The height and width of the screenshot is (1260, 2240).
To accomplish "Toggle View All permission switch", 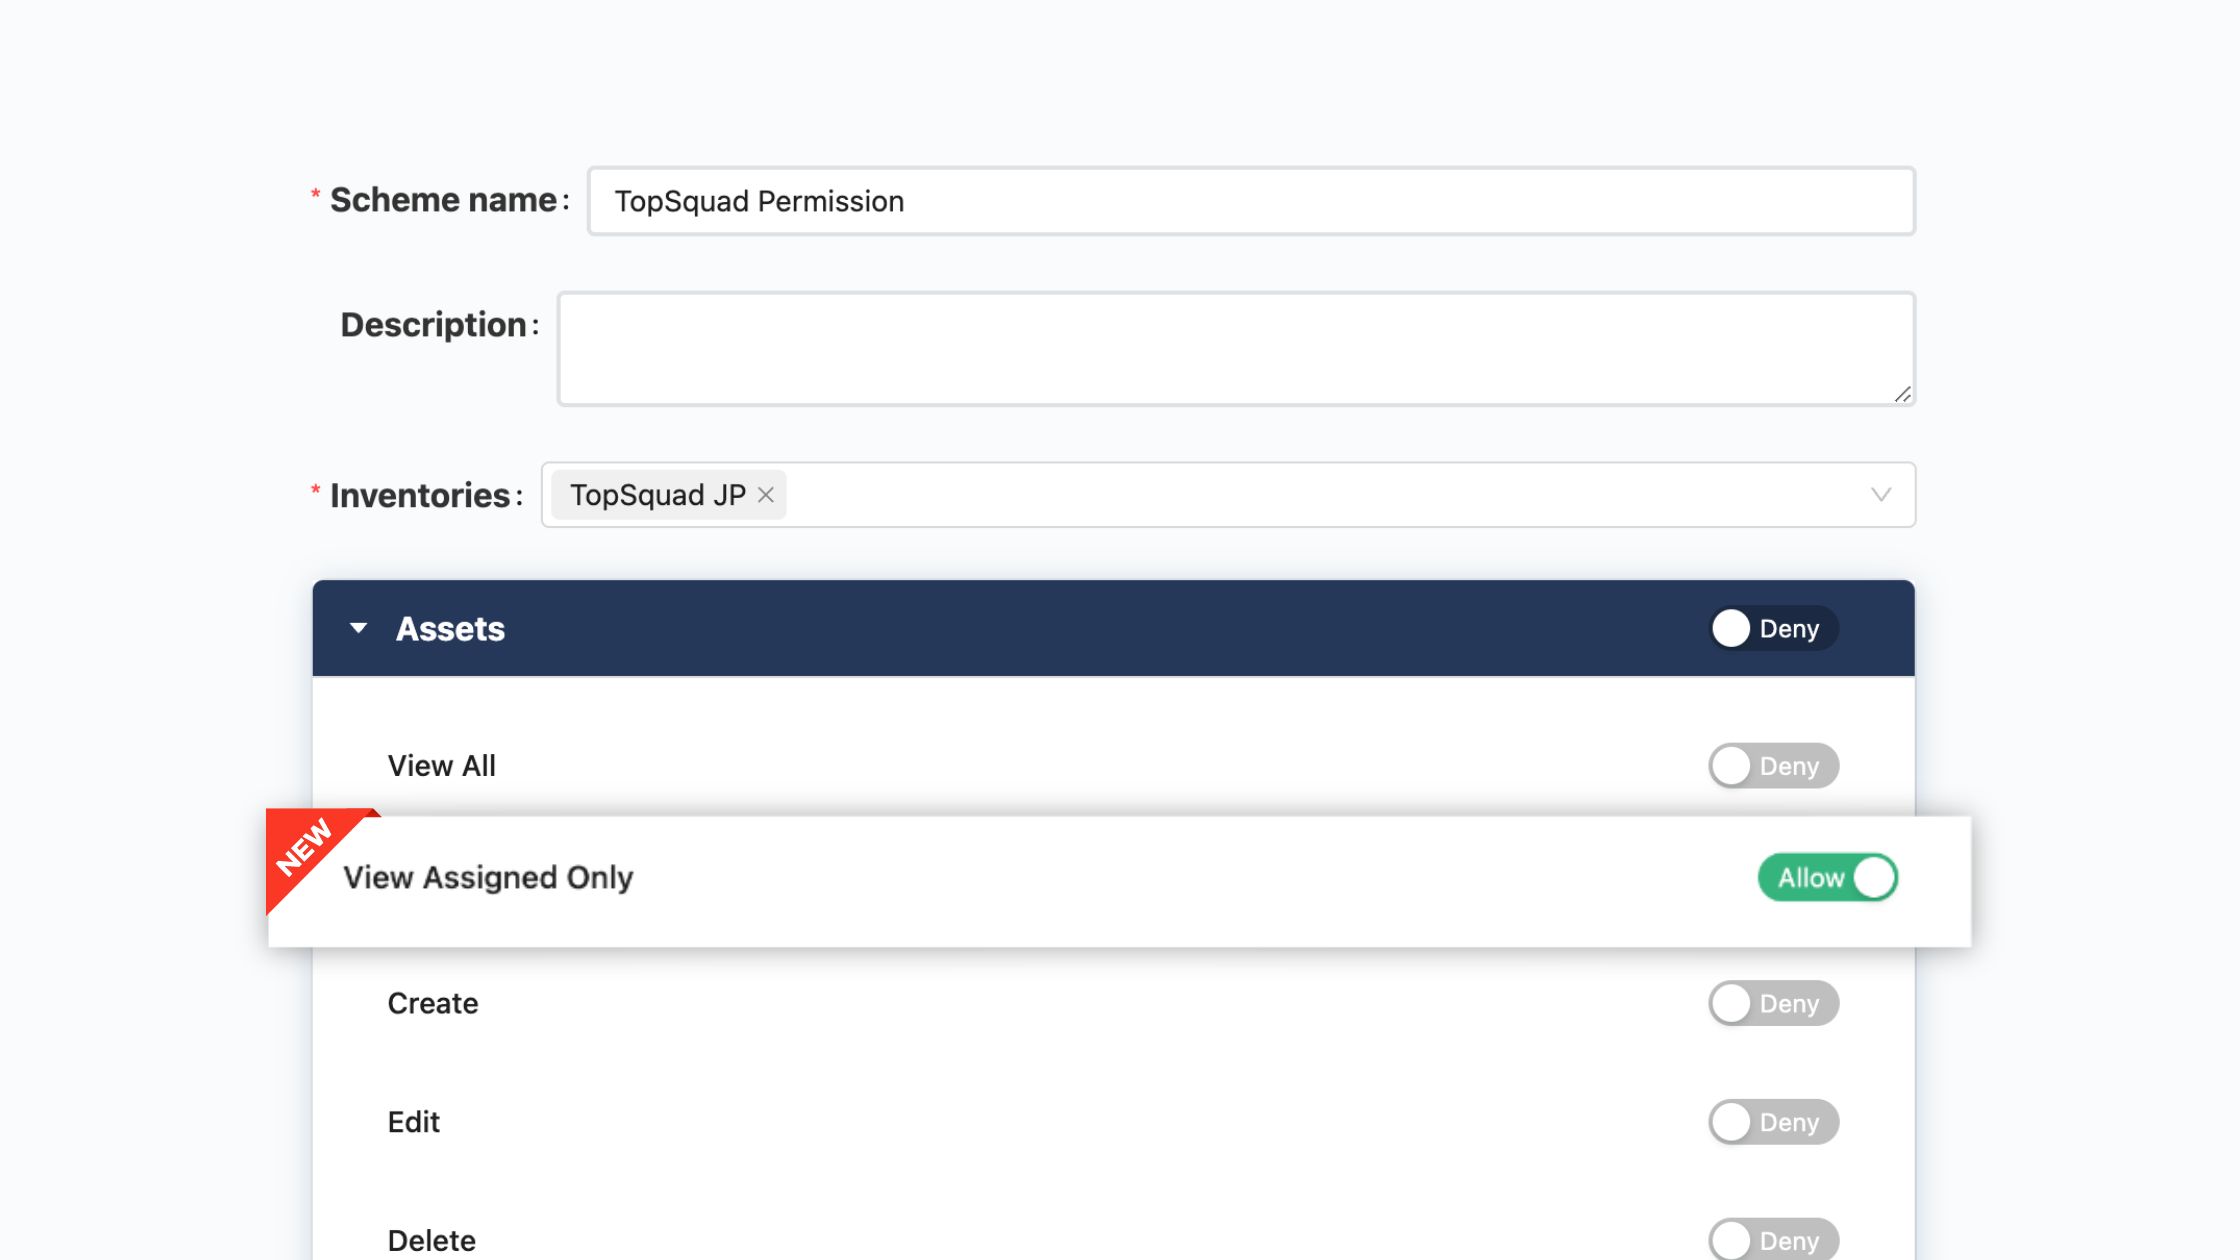I will (1772, 766).
